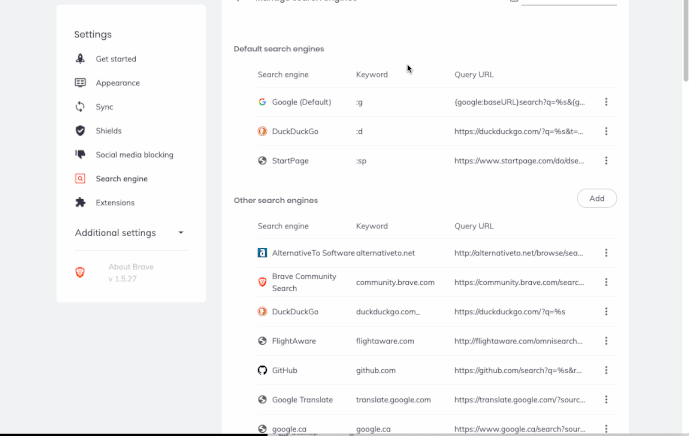Click the GitHub octocat icon
Image resolution: width=689 pixels, height=436 pixels.
pos(262,370)
